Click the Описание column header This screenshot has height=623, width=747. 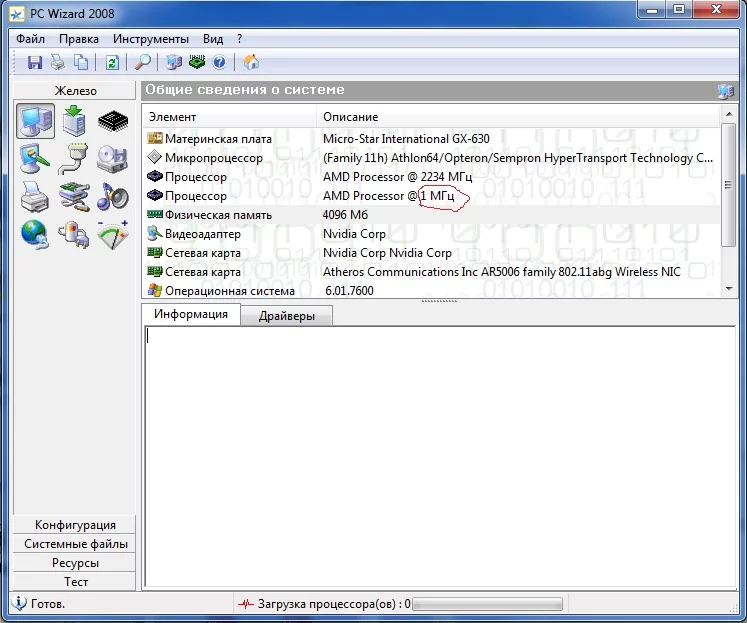pos(518,117)
